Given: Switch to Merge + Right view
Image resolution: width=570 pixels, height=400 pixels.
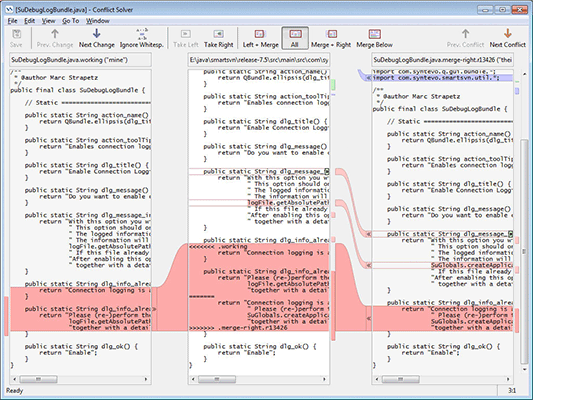Looking at the screenshot, I should [331, 38].
